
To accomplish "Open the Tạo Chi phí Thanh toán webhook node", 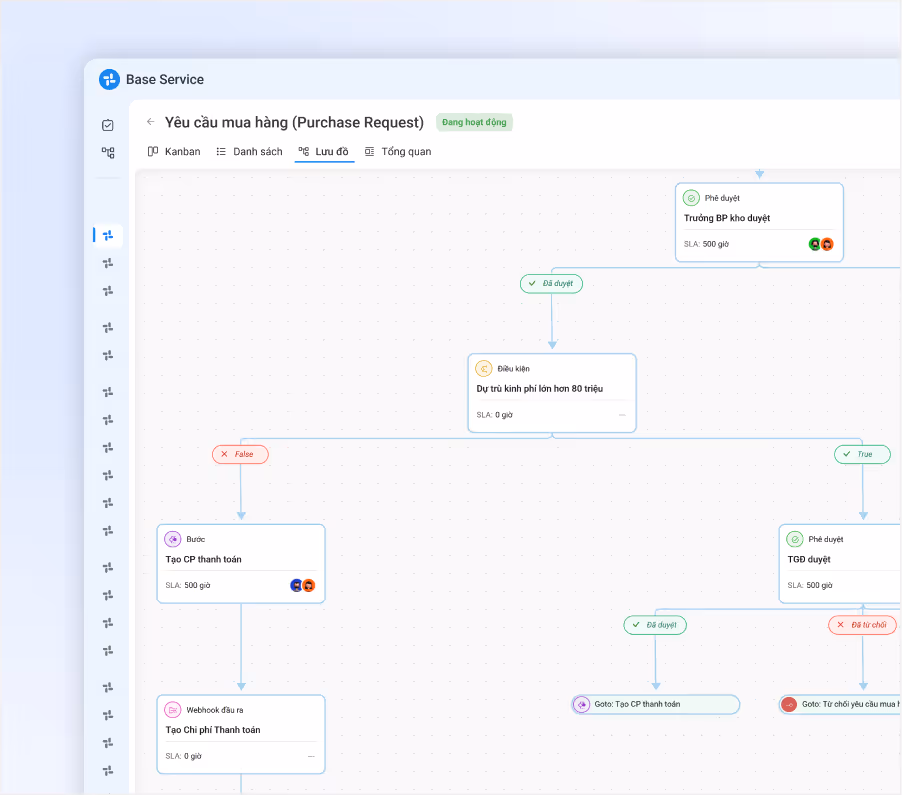I will coord(241,735).
